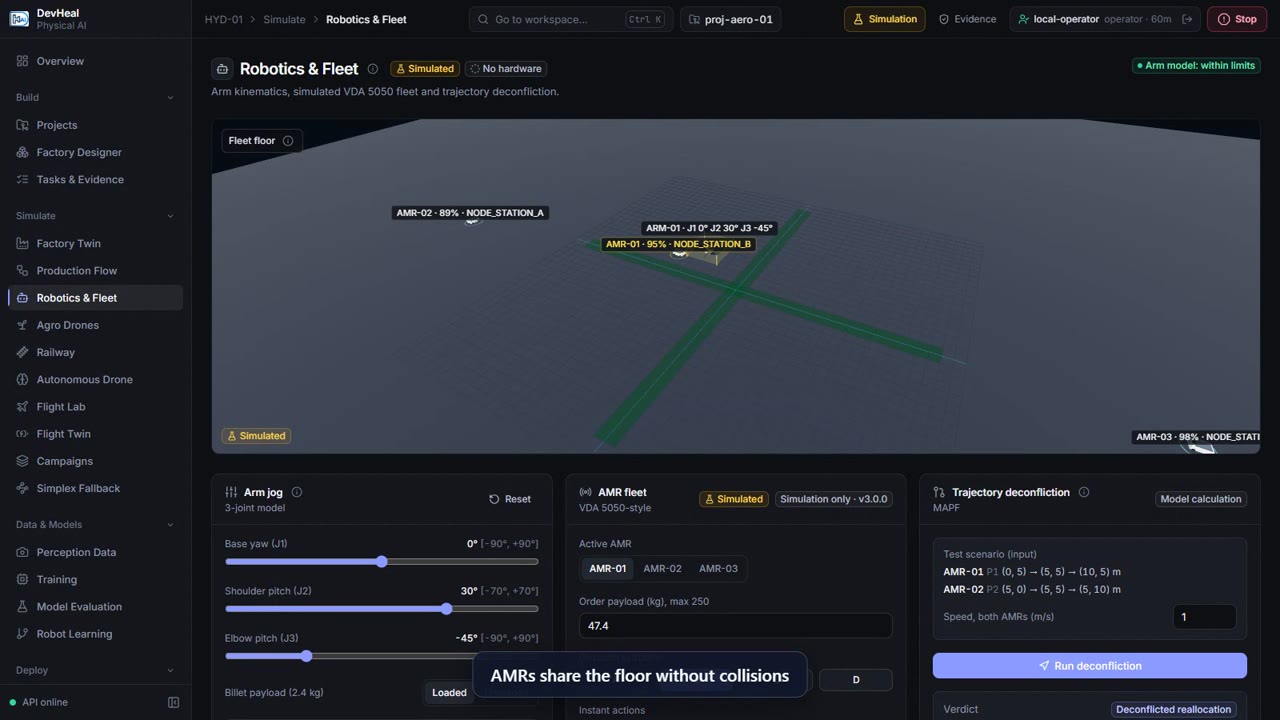Navigate to Simulate in the breadcrumb
The image size is (1280, 720).
click(284, 19)
